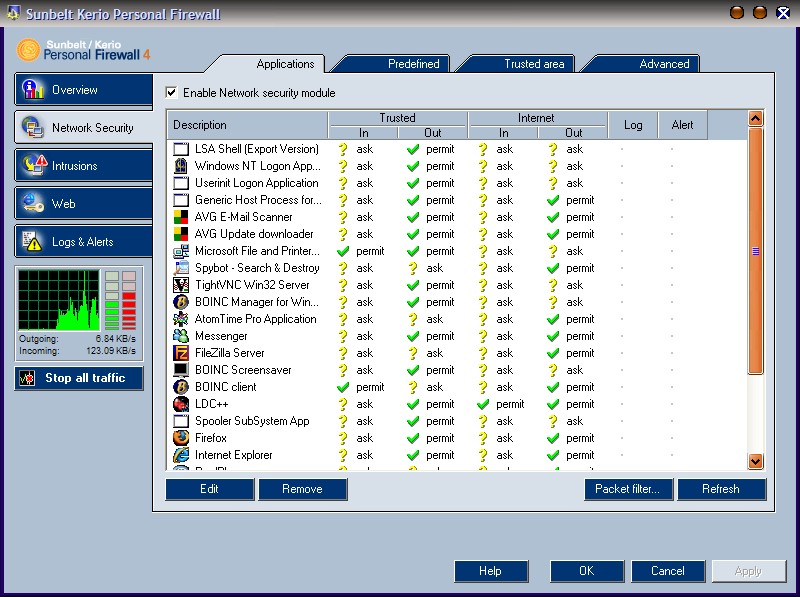Click the TightVNC Win32 Server icon
Viewport: 800px width, 597px height.
[x=181, y=285]
